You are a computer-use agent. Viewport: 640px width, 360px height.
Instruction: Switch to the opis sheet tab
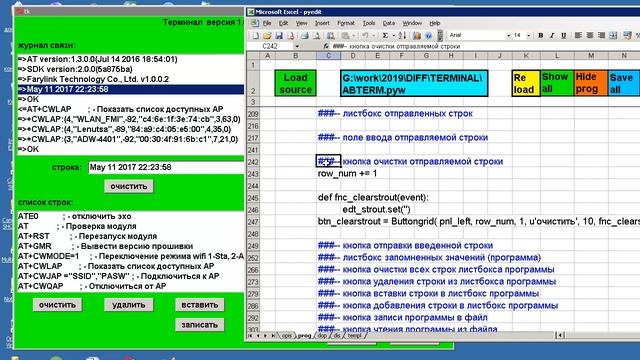pyautogui.click(x=287, y=336)
